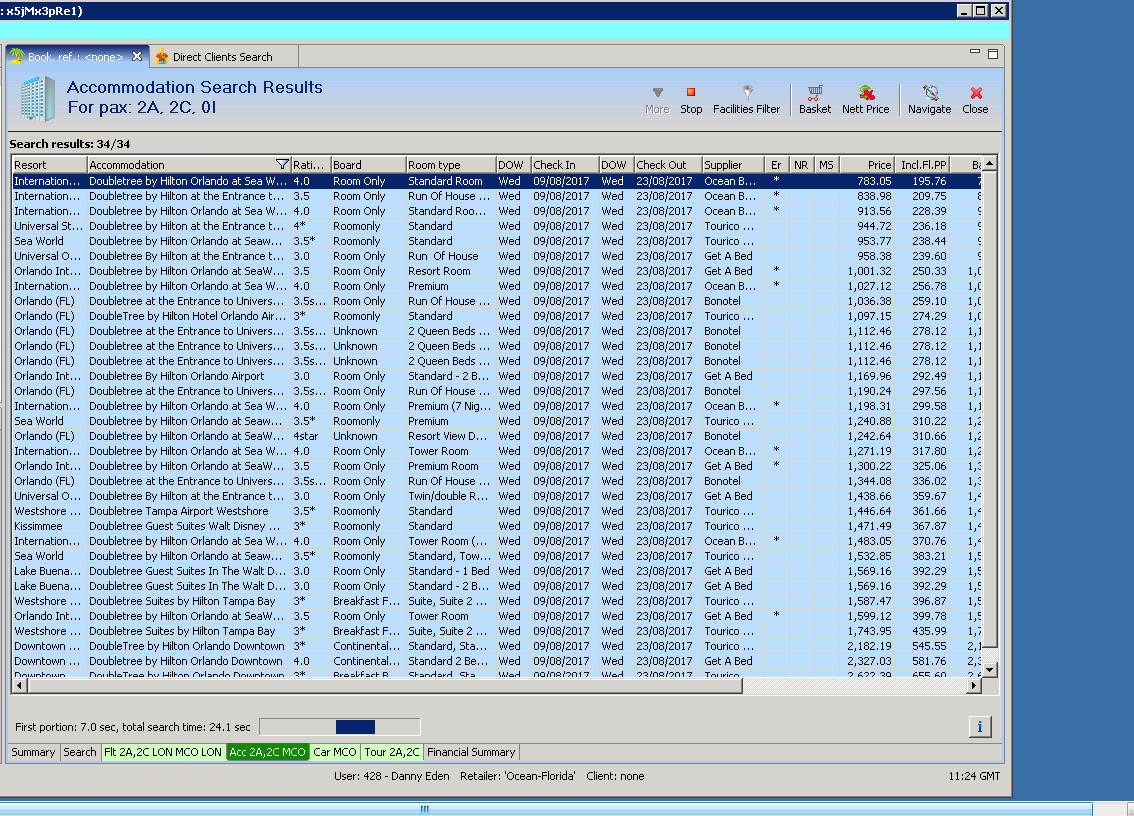This screenshot has height=816, width=1134.
Task: Minimize the results panel view
Action: pos(975,52)
